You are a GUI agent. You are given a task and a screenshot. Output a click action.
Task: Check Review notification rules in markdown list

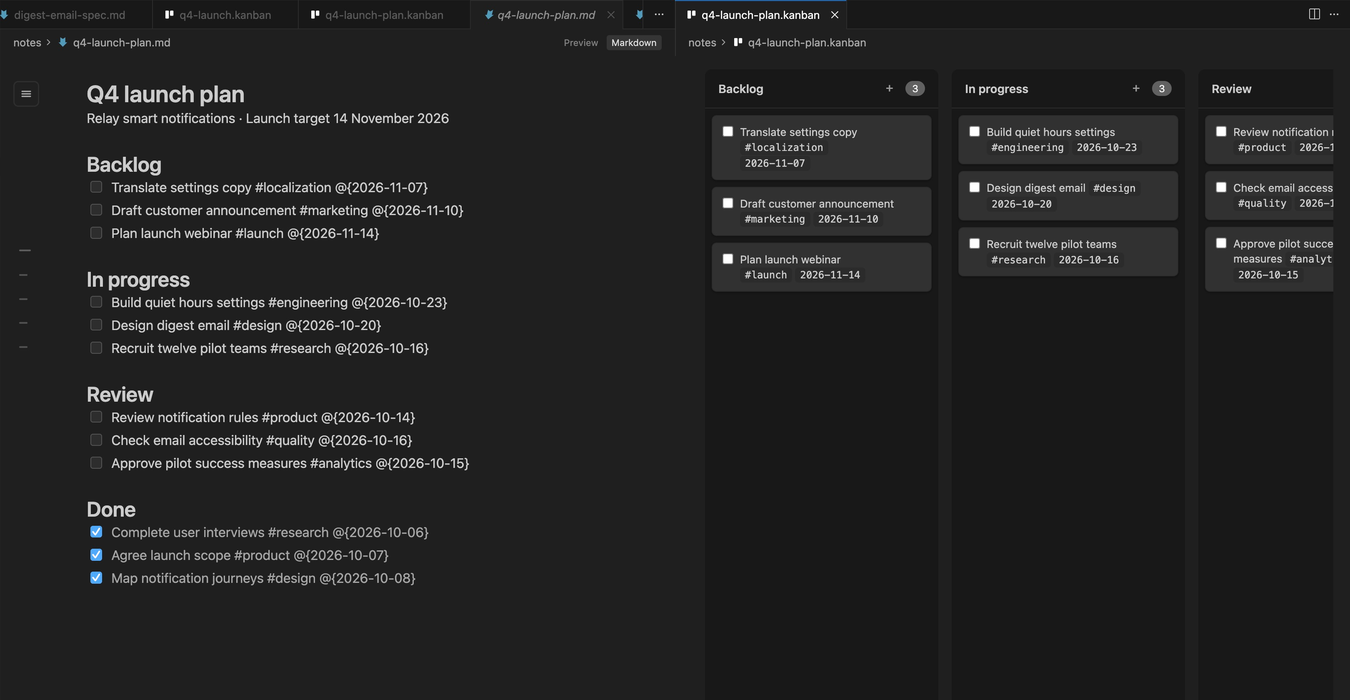(96, 417)
